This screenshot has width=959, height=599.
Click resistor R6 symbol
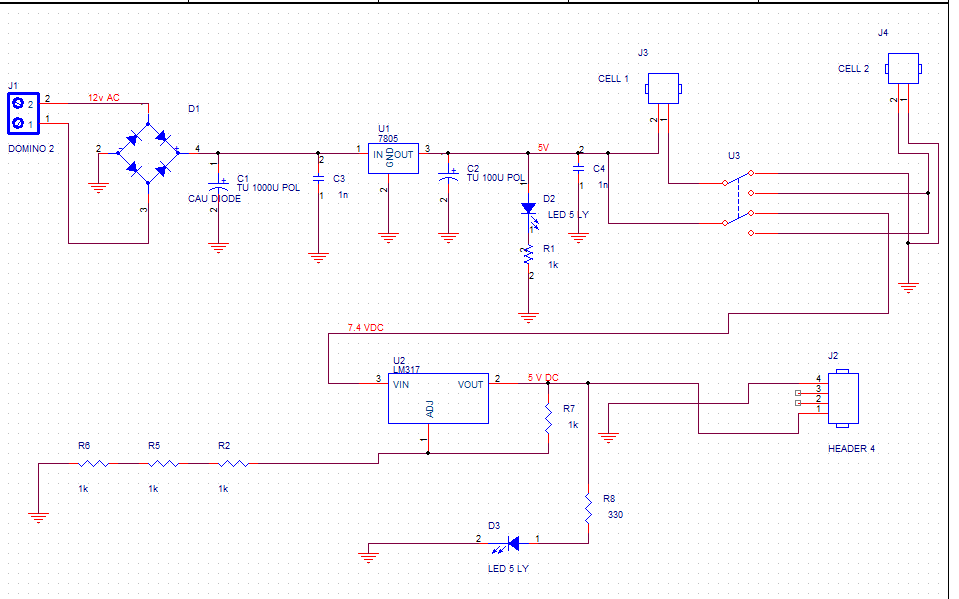pos(93,464)
